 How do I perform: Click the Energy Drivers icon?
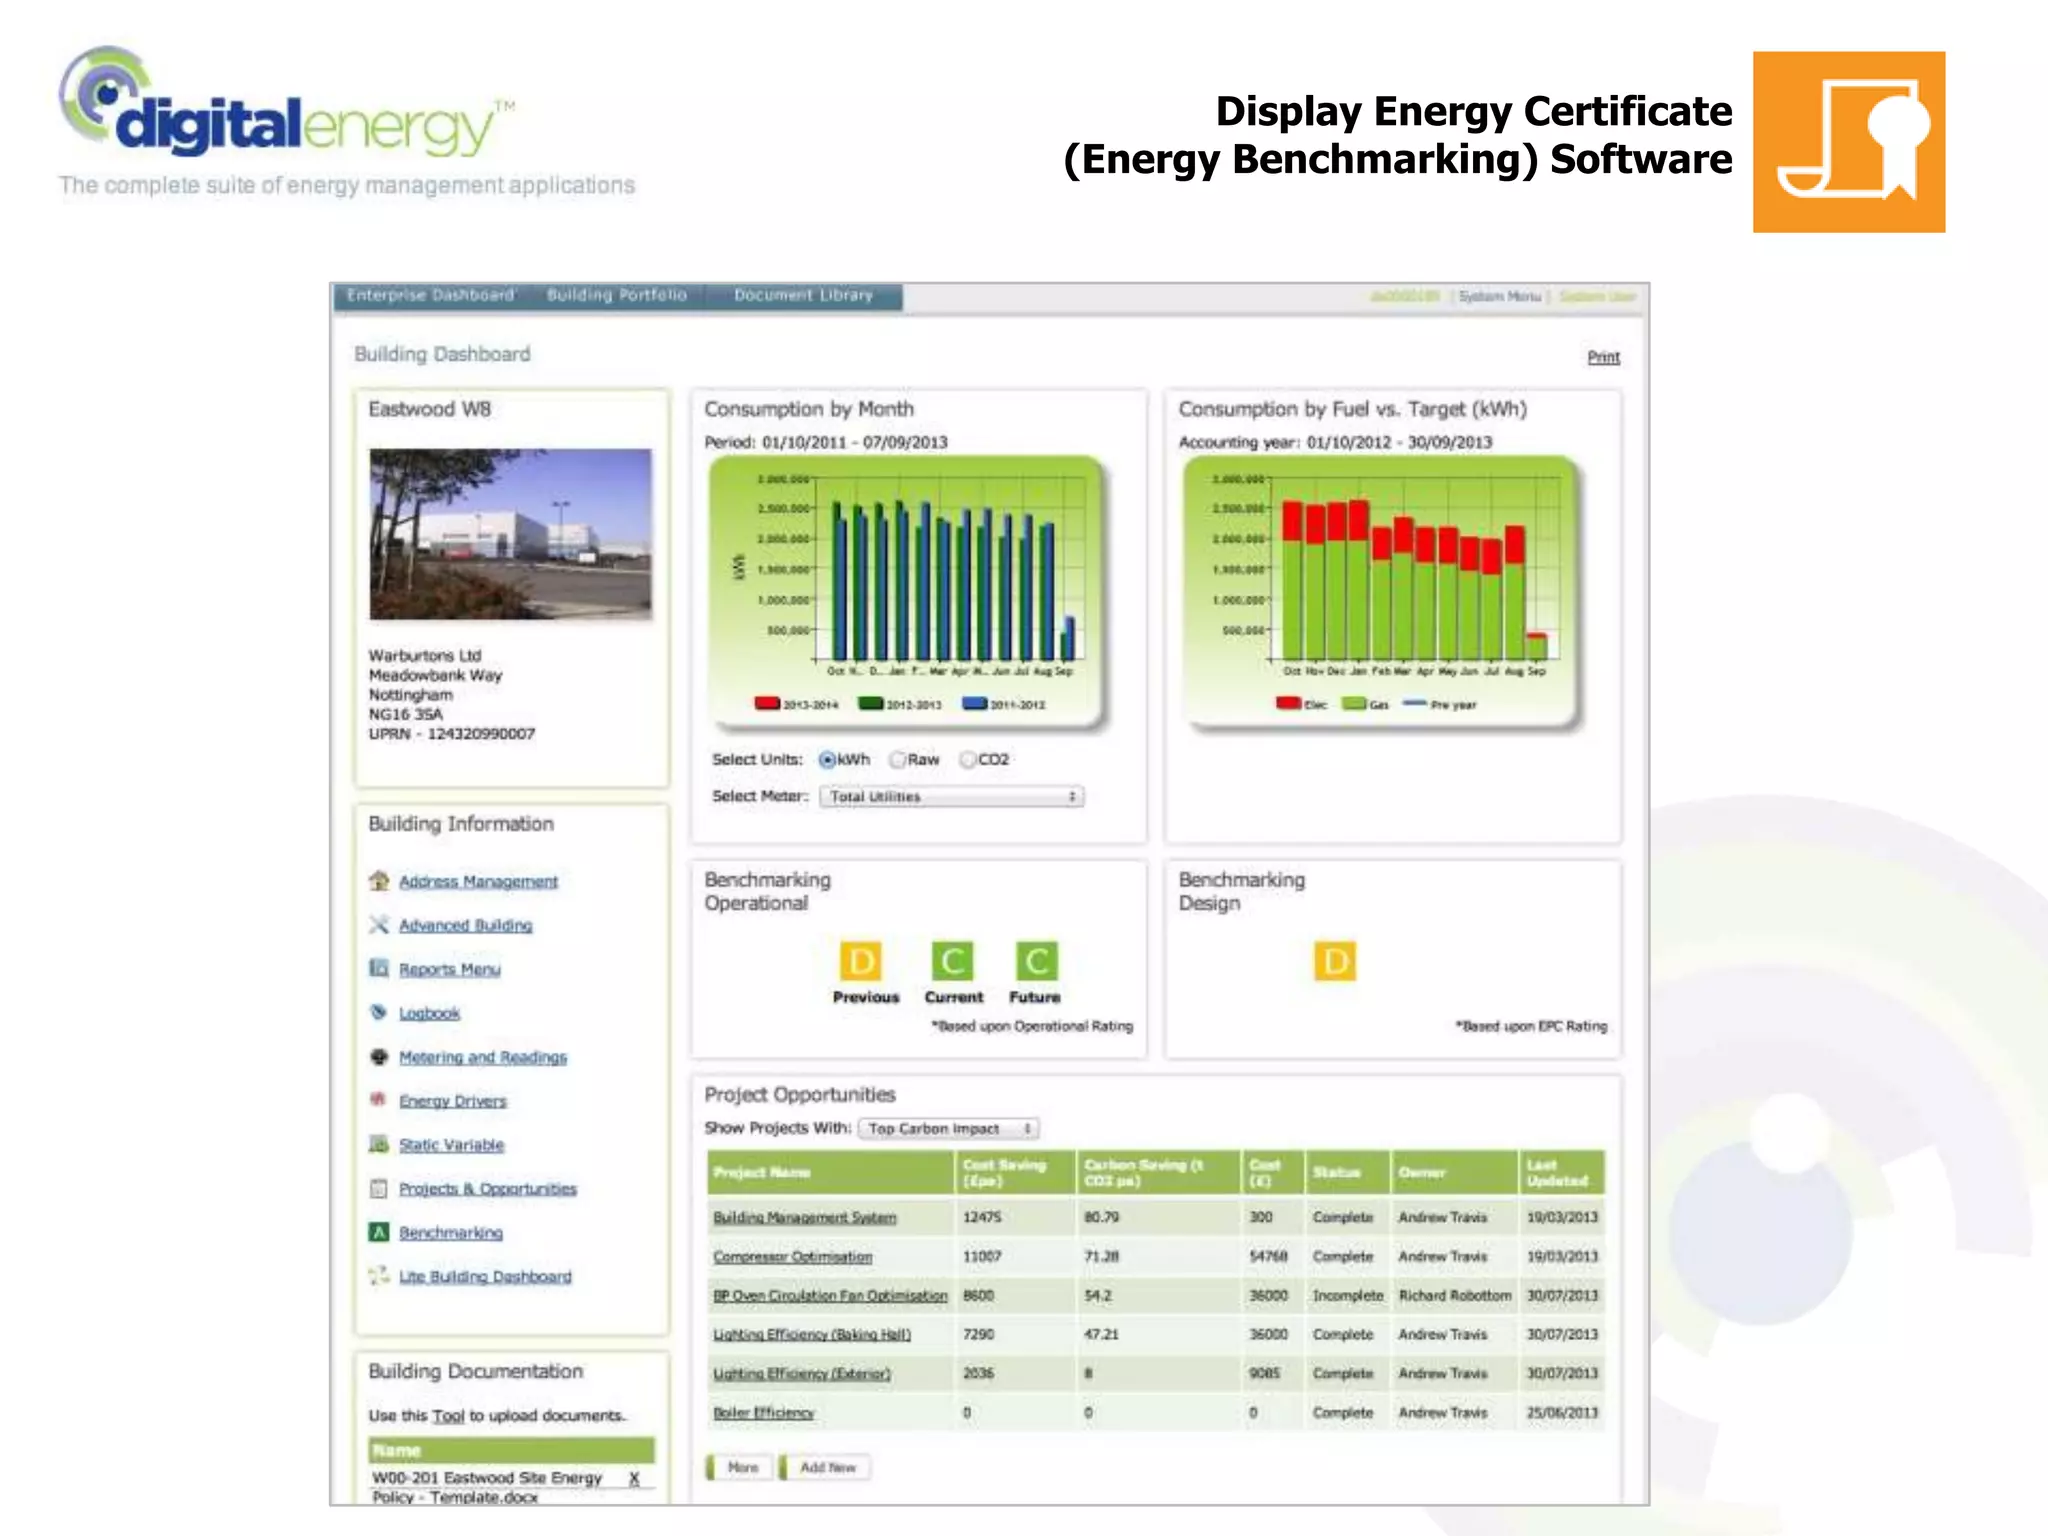pos(379,1100)
